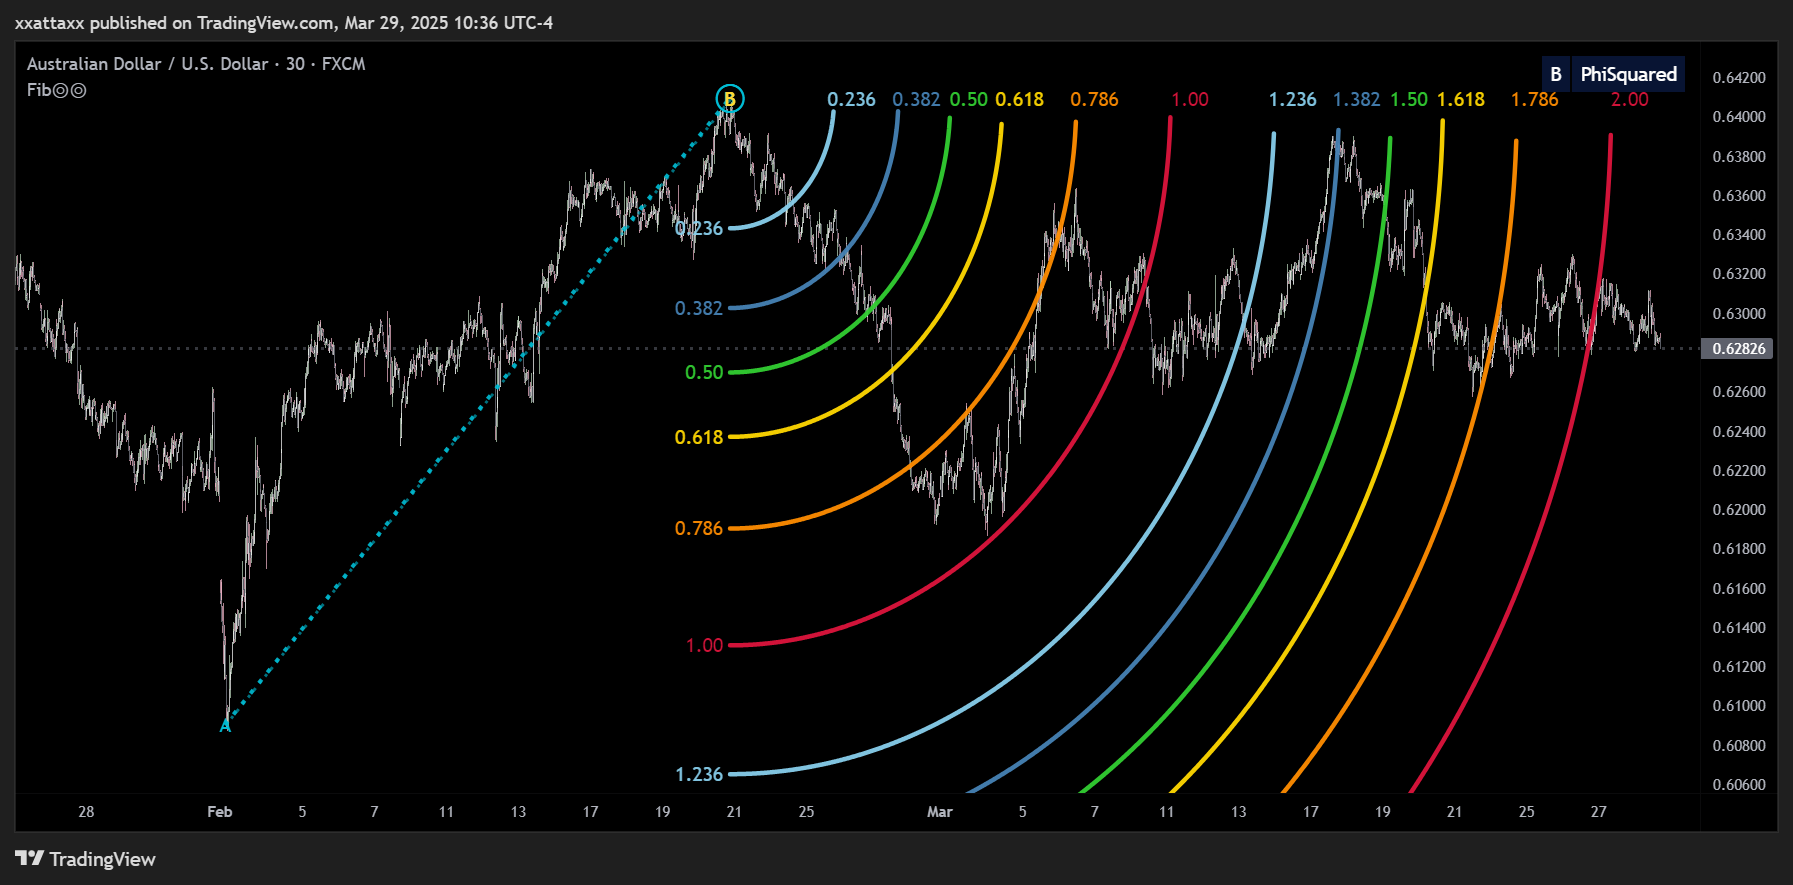Click the 1.236 label at arc's lower-left end
The width and height of the screenshot is (1793, 885).
(699, 774)
